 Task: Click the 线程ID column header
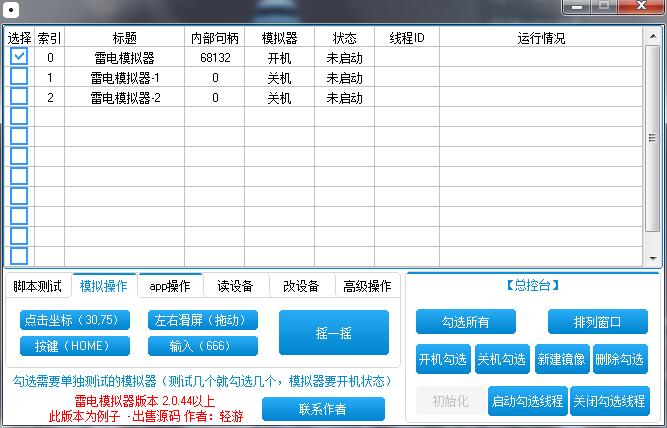(407, 38)
